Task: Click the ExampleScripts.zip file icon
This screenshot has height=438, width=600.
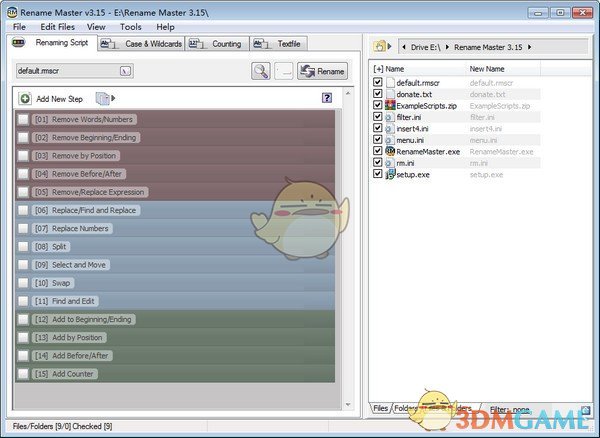Action: coord(390,105)
